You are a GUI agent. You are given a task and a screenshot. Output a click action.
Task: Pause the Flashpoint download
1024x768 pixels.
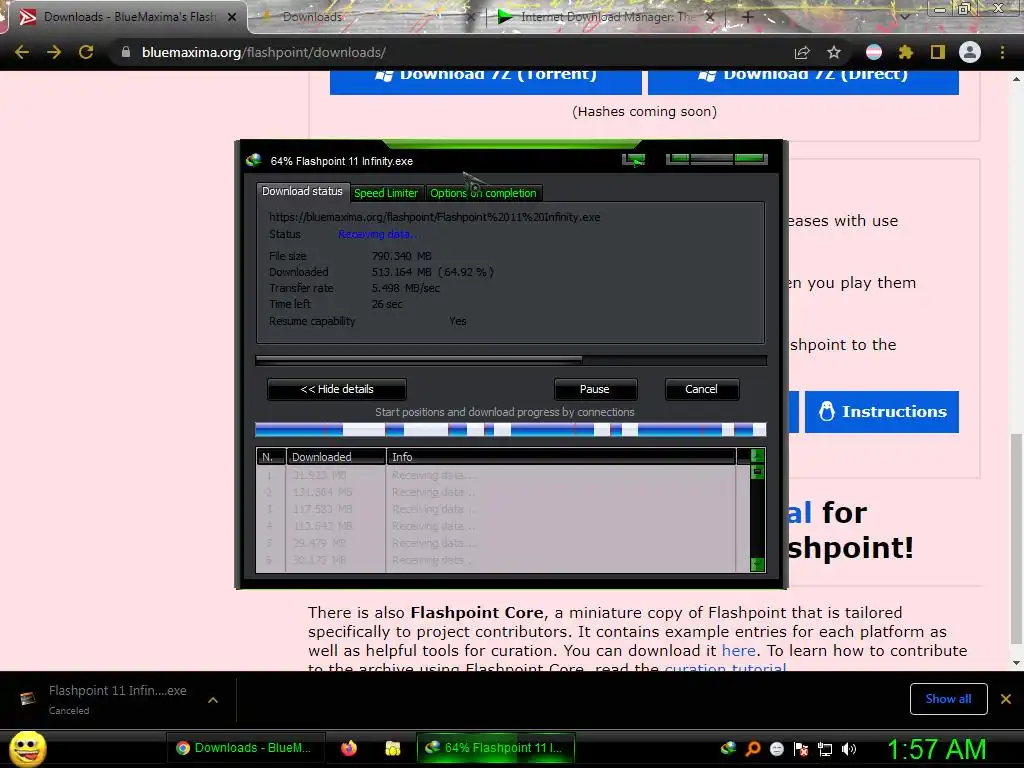point(595,389)
